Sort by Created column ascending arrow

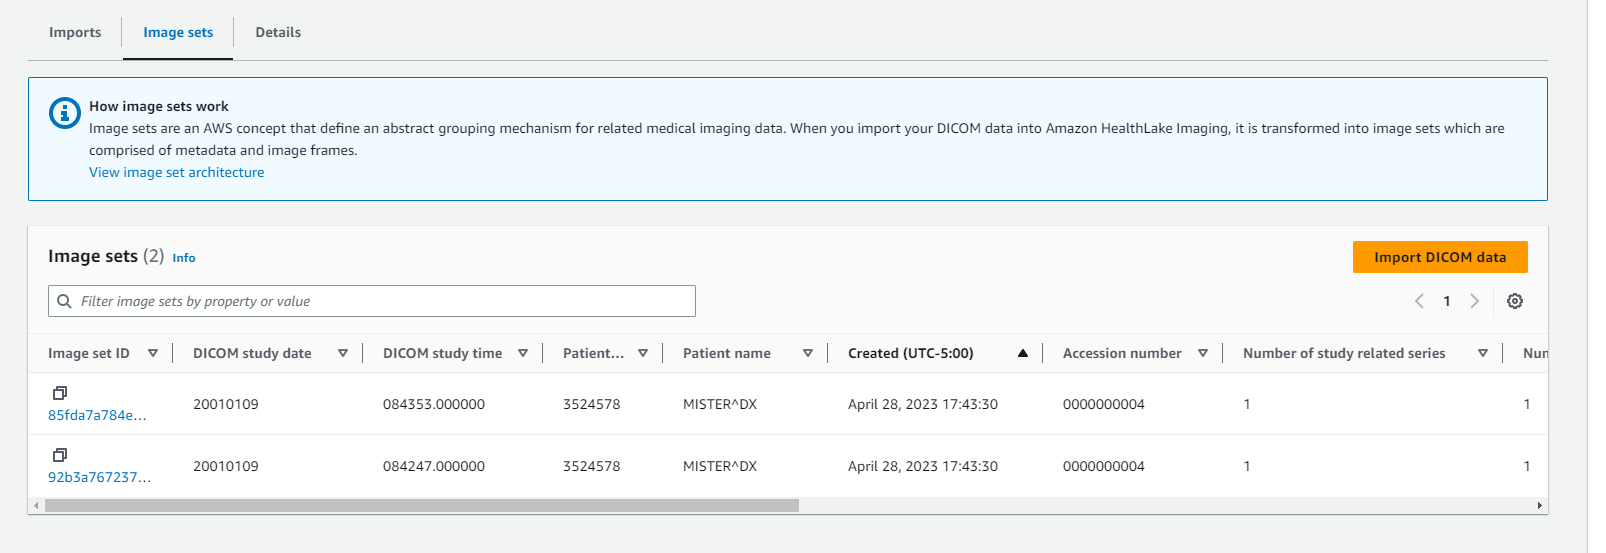(x=1022, y=353)
